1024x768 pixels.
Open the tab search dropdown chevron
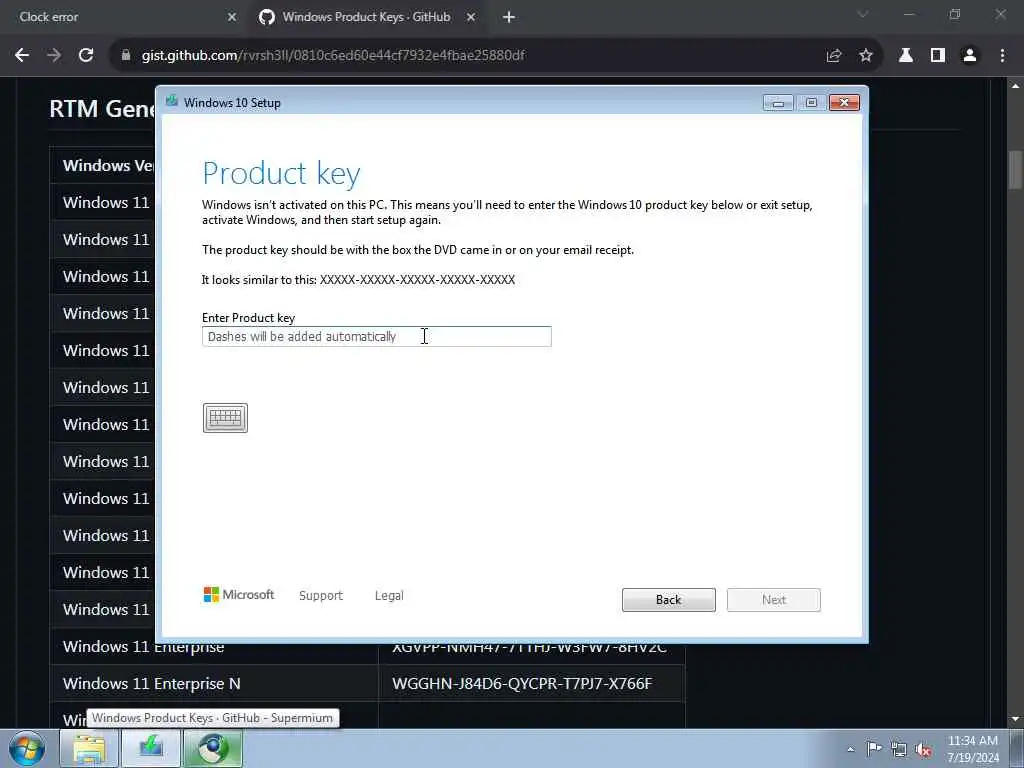click(863, 14)
